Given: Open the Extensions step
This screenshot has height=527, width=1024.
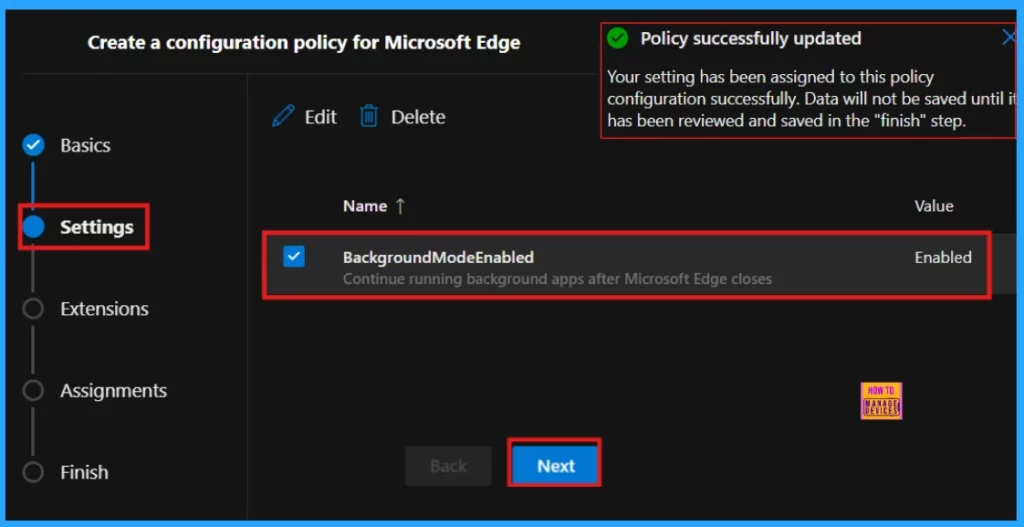Looking at the screenshot, I should 104,309.
